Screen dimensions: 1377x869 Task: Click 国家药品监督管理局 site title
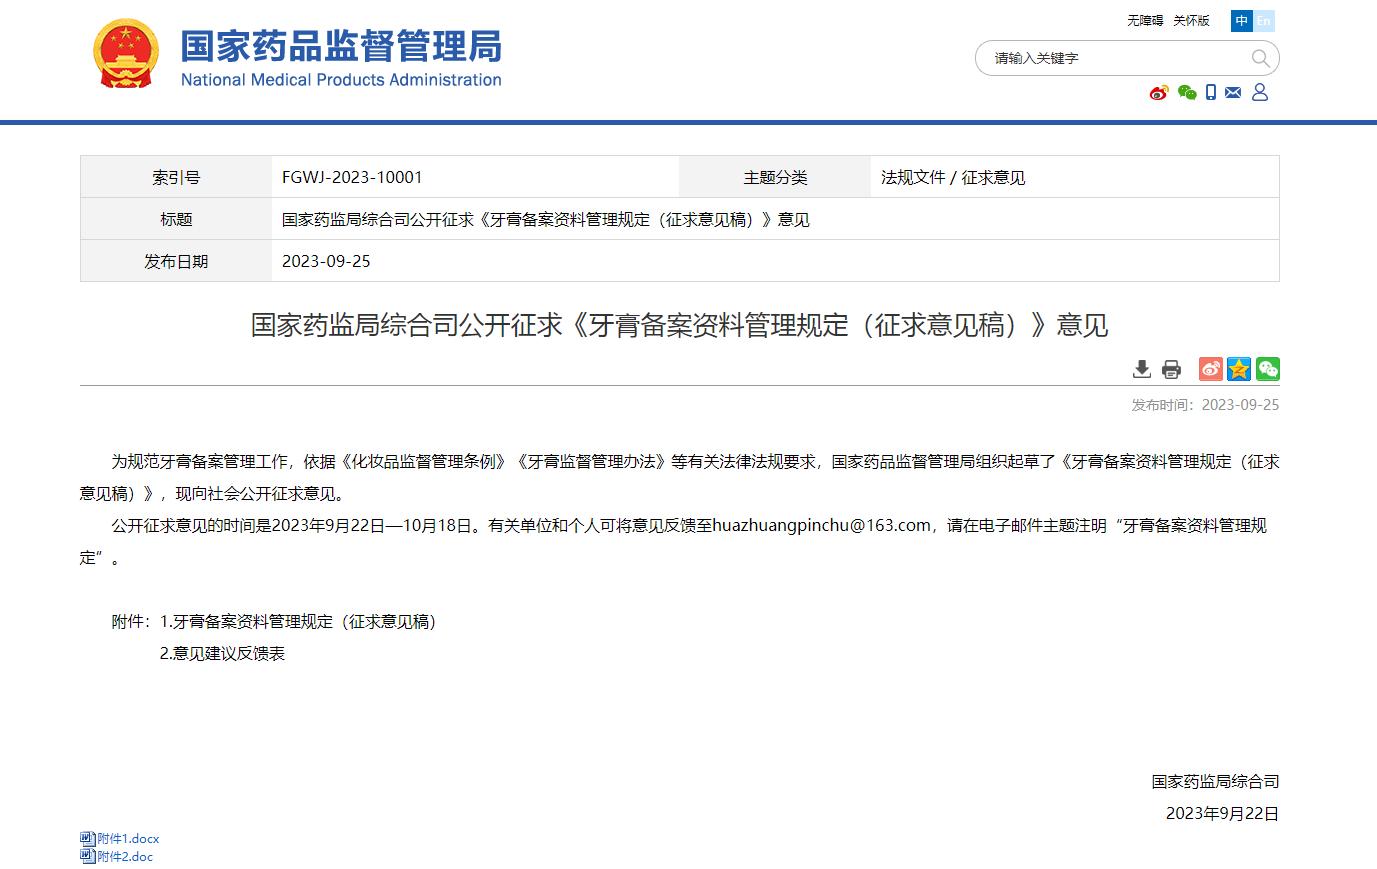click(341, 46)
